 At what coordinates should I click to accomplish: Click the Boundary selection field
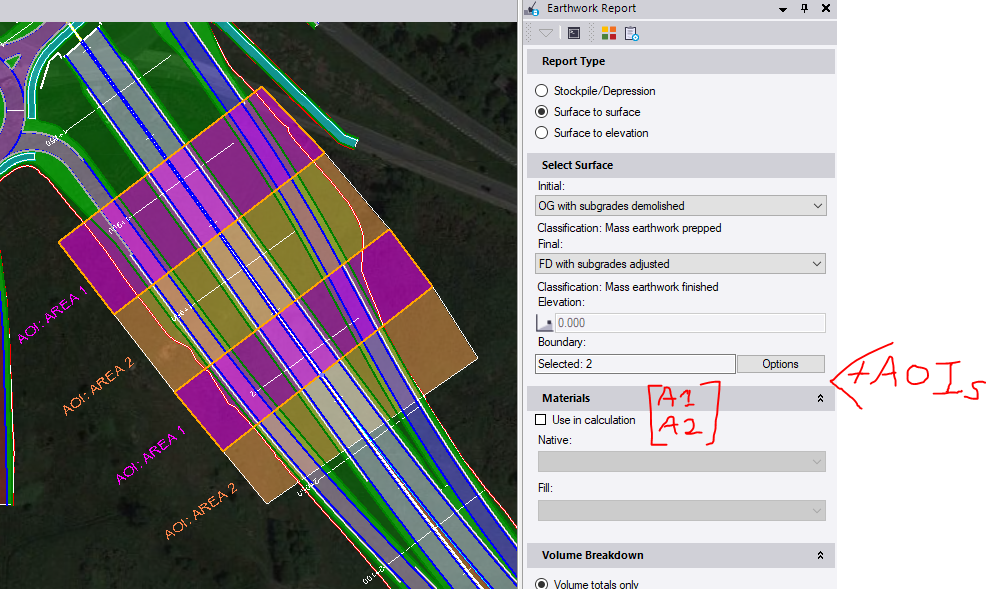click(635, 364)
